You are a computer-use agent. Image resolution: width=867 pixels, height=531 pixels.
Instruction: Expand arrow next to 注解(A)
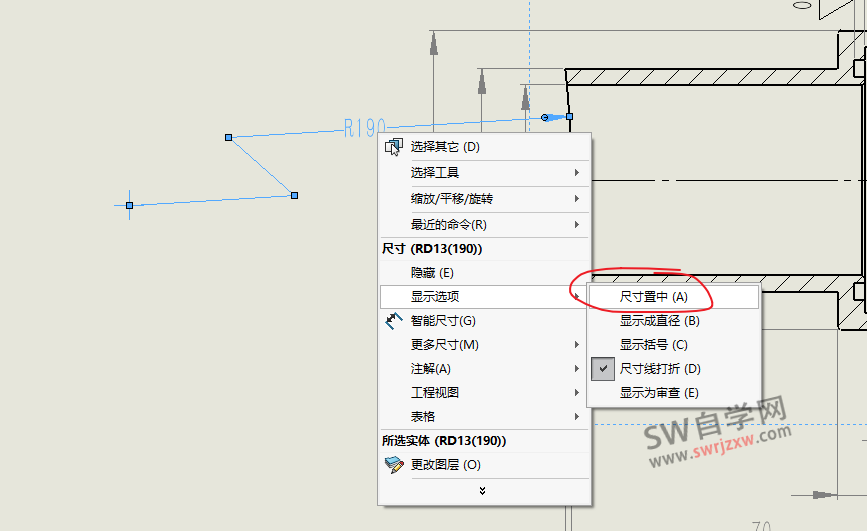577,368
